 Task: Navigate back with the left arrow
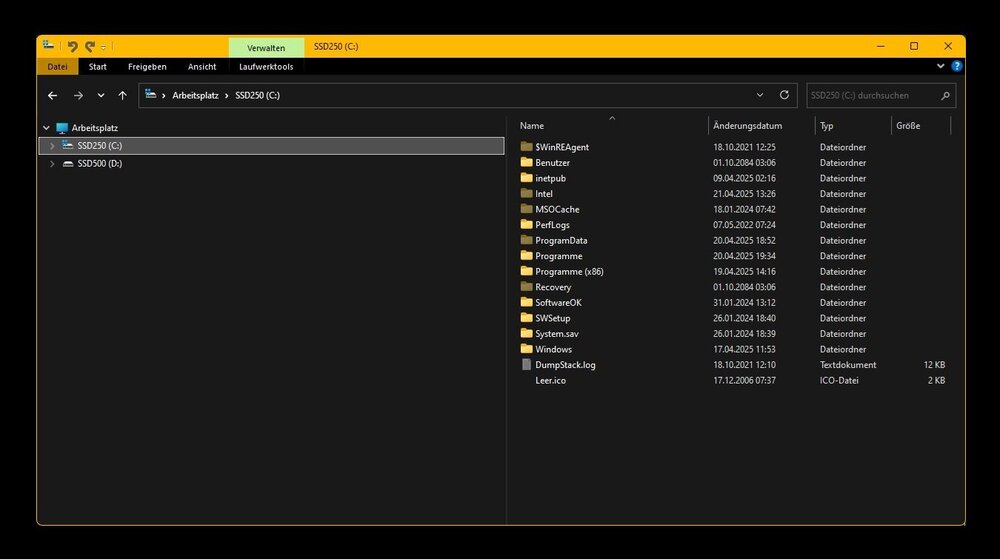(53, 96)
